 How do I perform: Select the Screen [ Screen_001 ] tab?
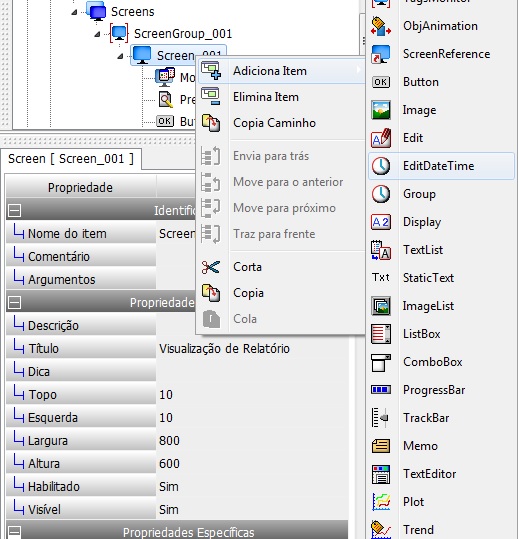(71, 159)
